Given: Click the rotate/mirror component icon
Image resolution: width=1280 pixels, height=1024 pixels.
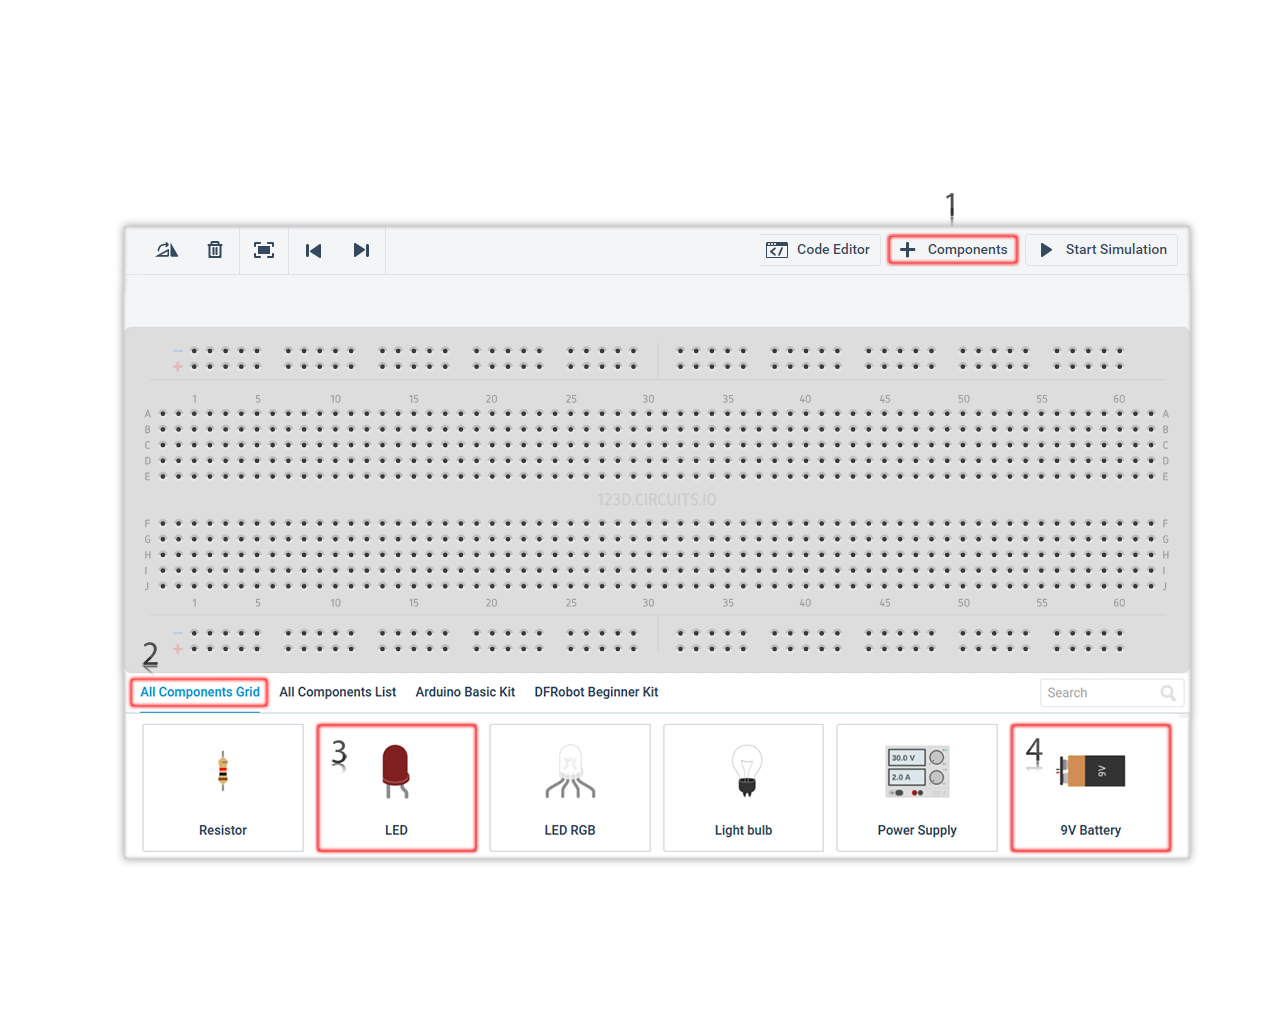Looking at the screenshot, I should tap(166, 250).
